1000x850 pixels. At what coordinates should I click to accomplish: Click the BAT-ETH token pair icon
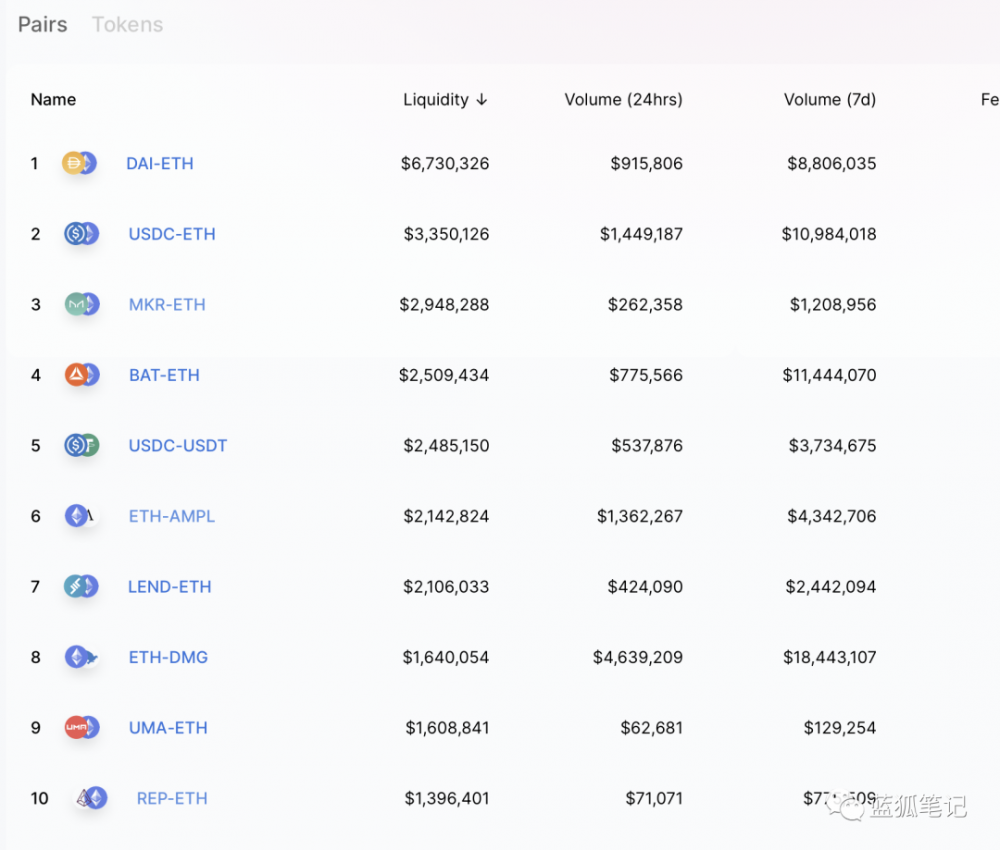pyautogui.click(x=82, y=375)
